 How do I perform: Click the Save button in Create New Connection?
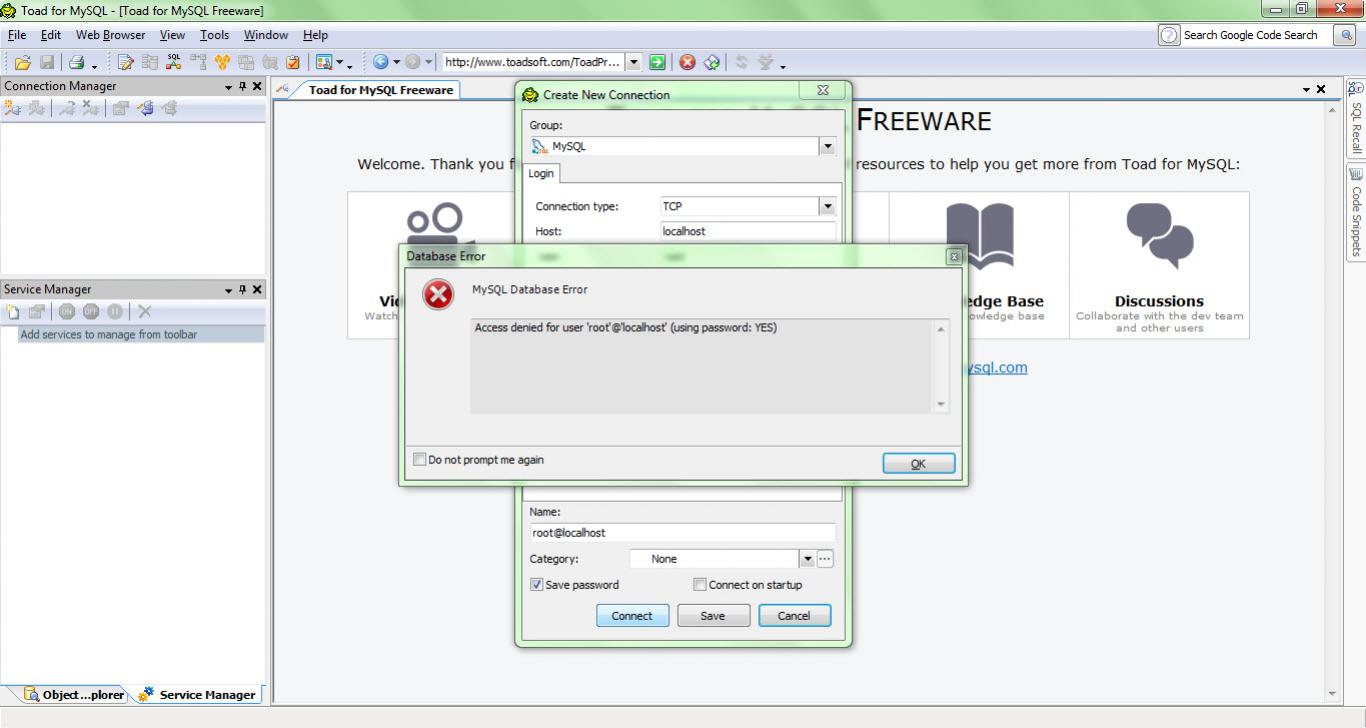(713, 616)
